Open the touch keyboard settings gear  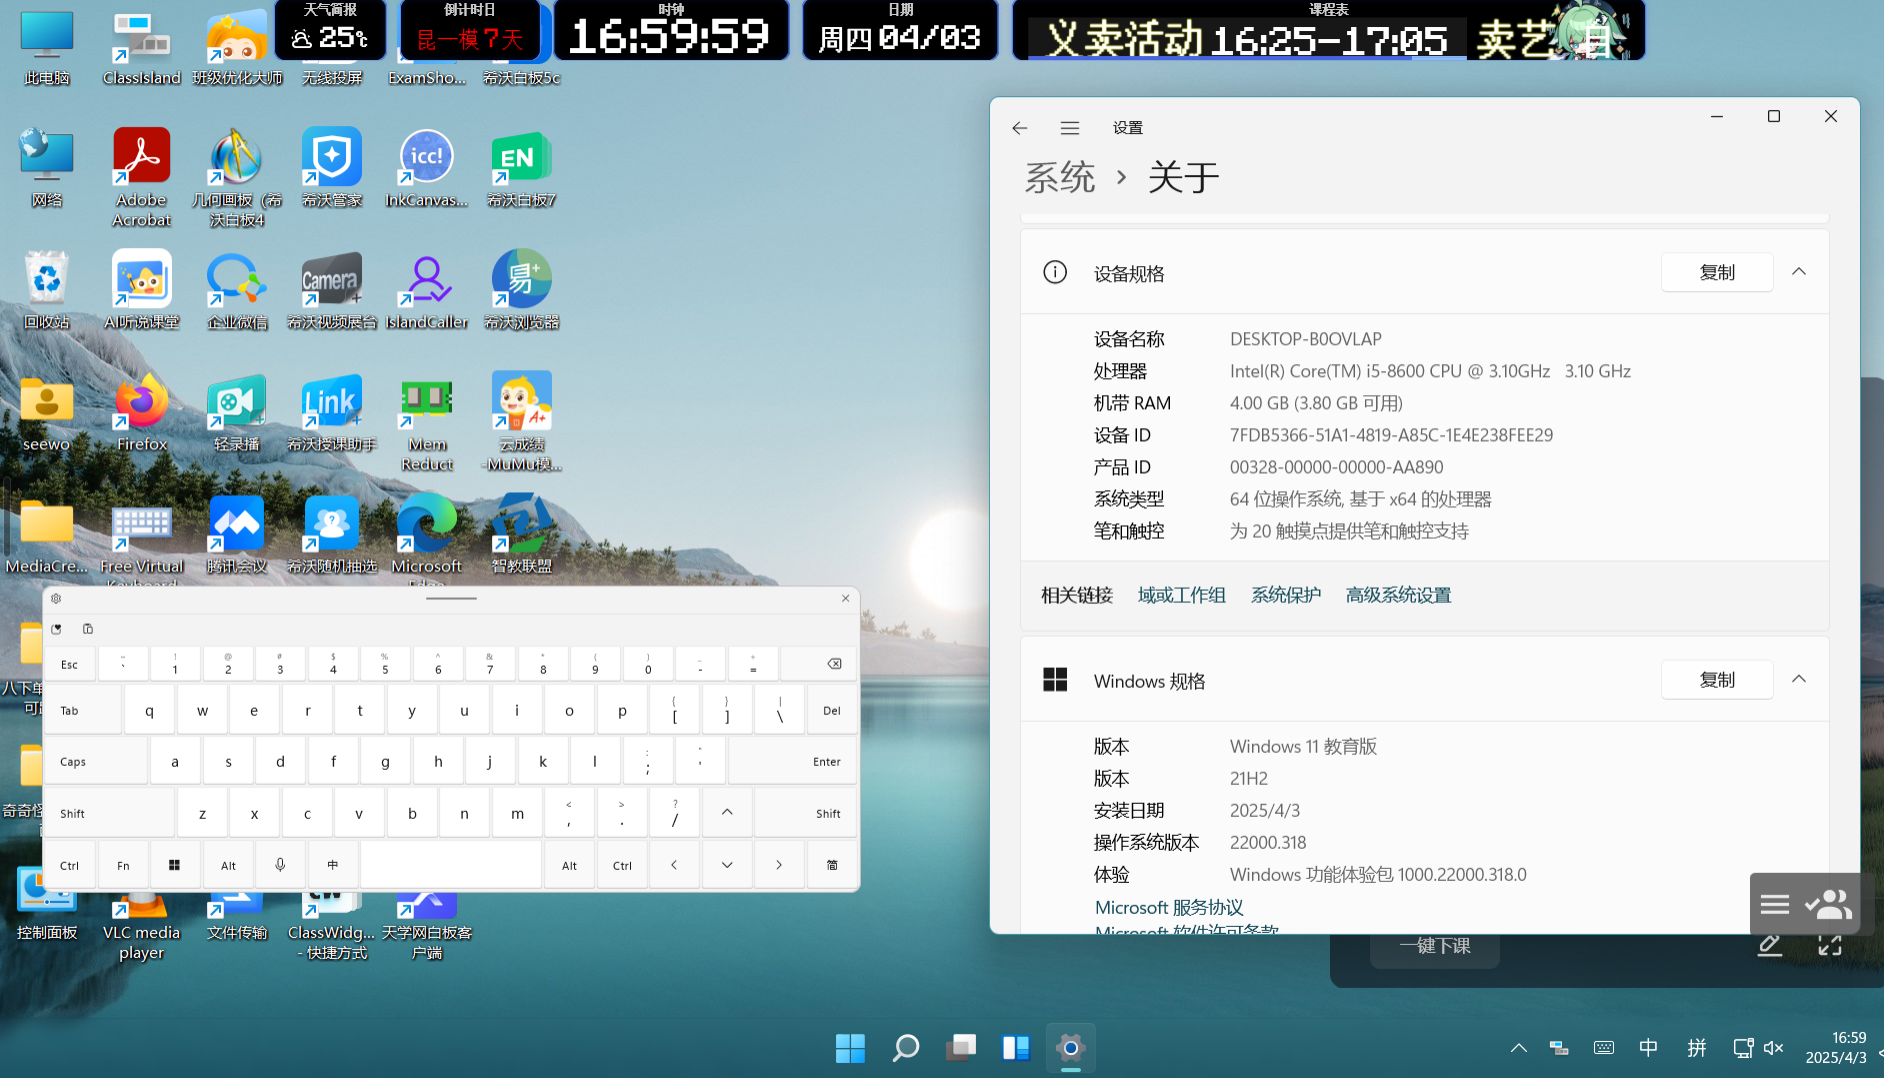56,598
